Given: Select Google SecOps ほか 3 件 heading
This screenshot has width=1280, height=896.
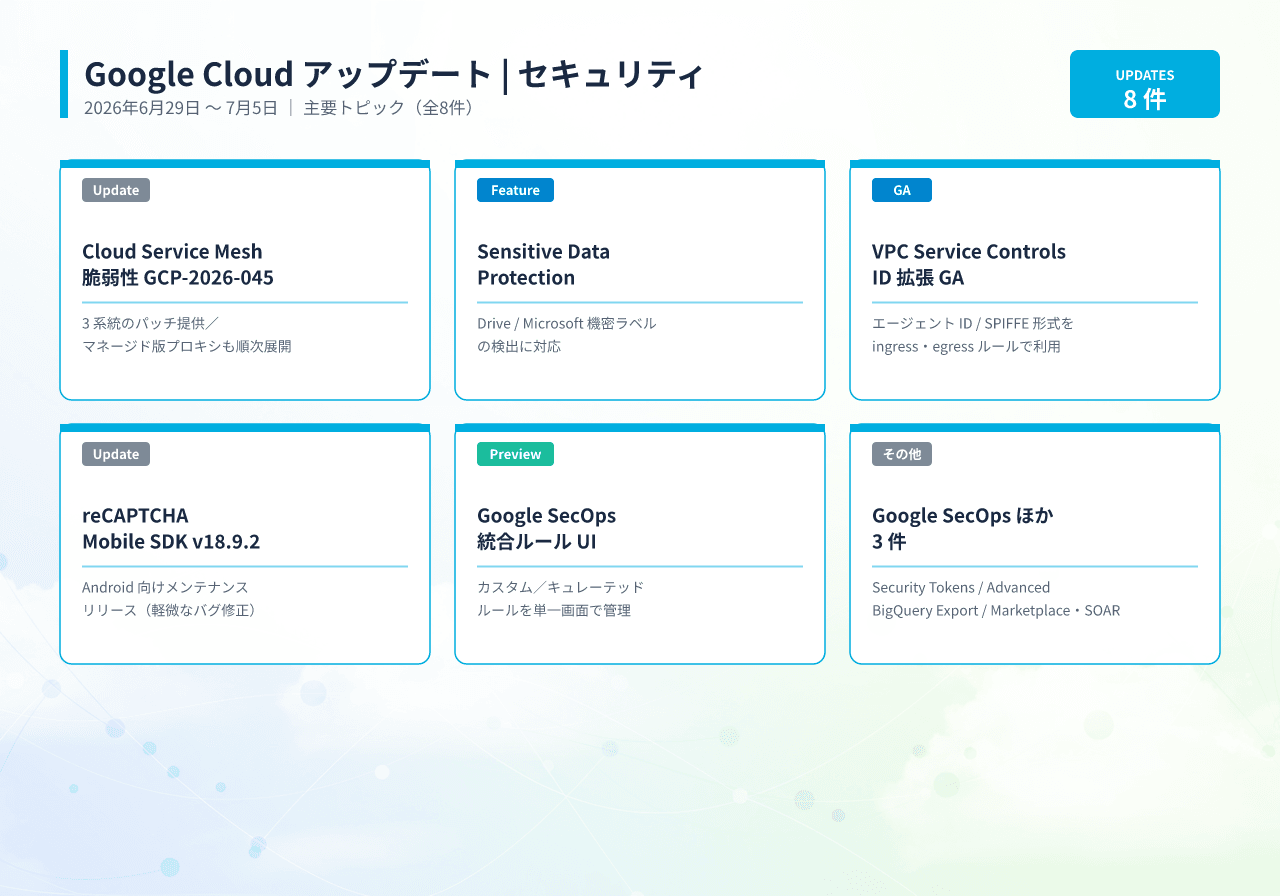Looking at the screenshot, I should [x=963, y=528].
